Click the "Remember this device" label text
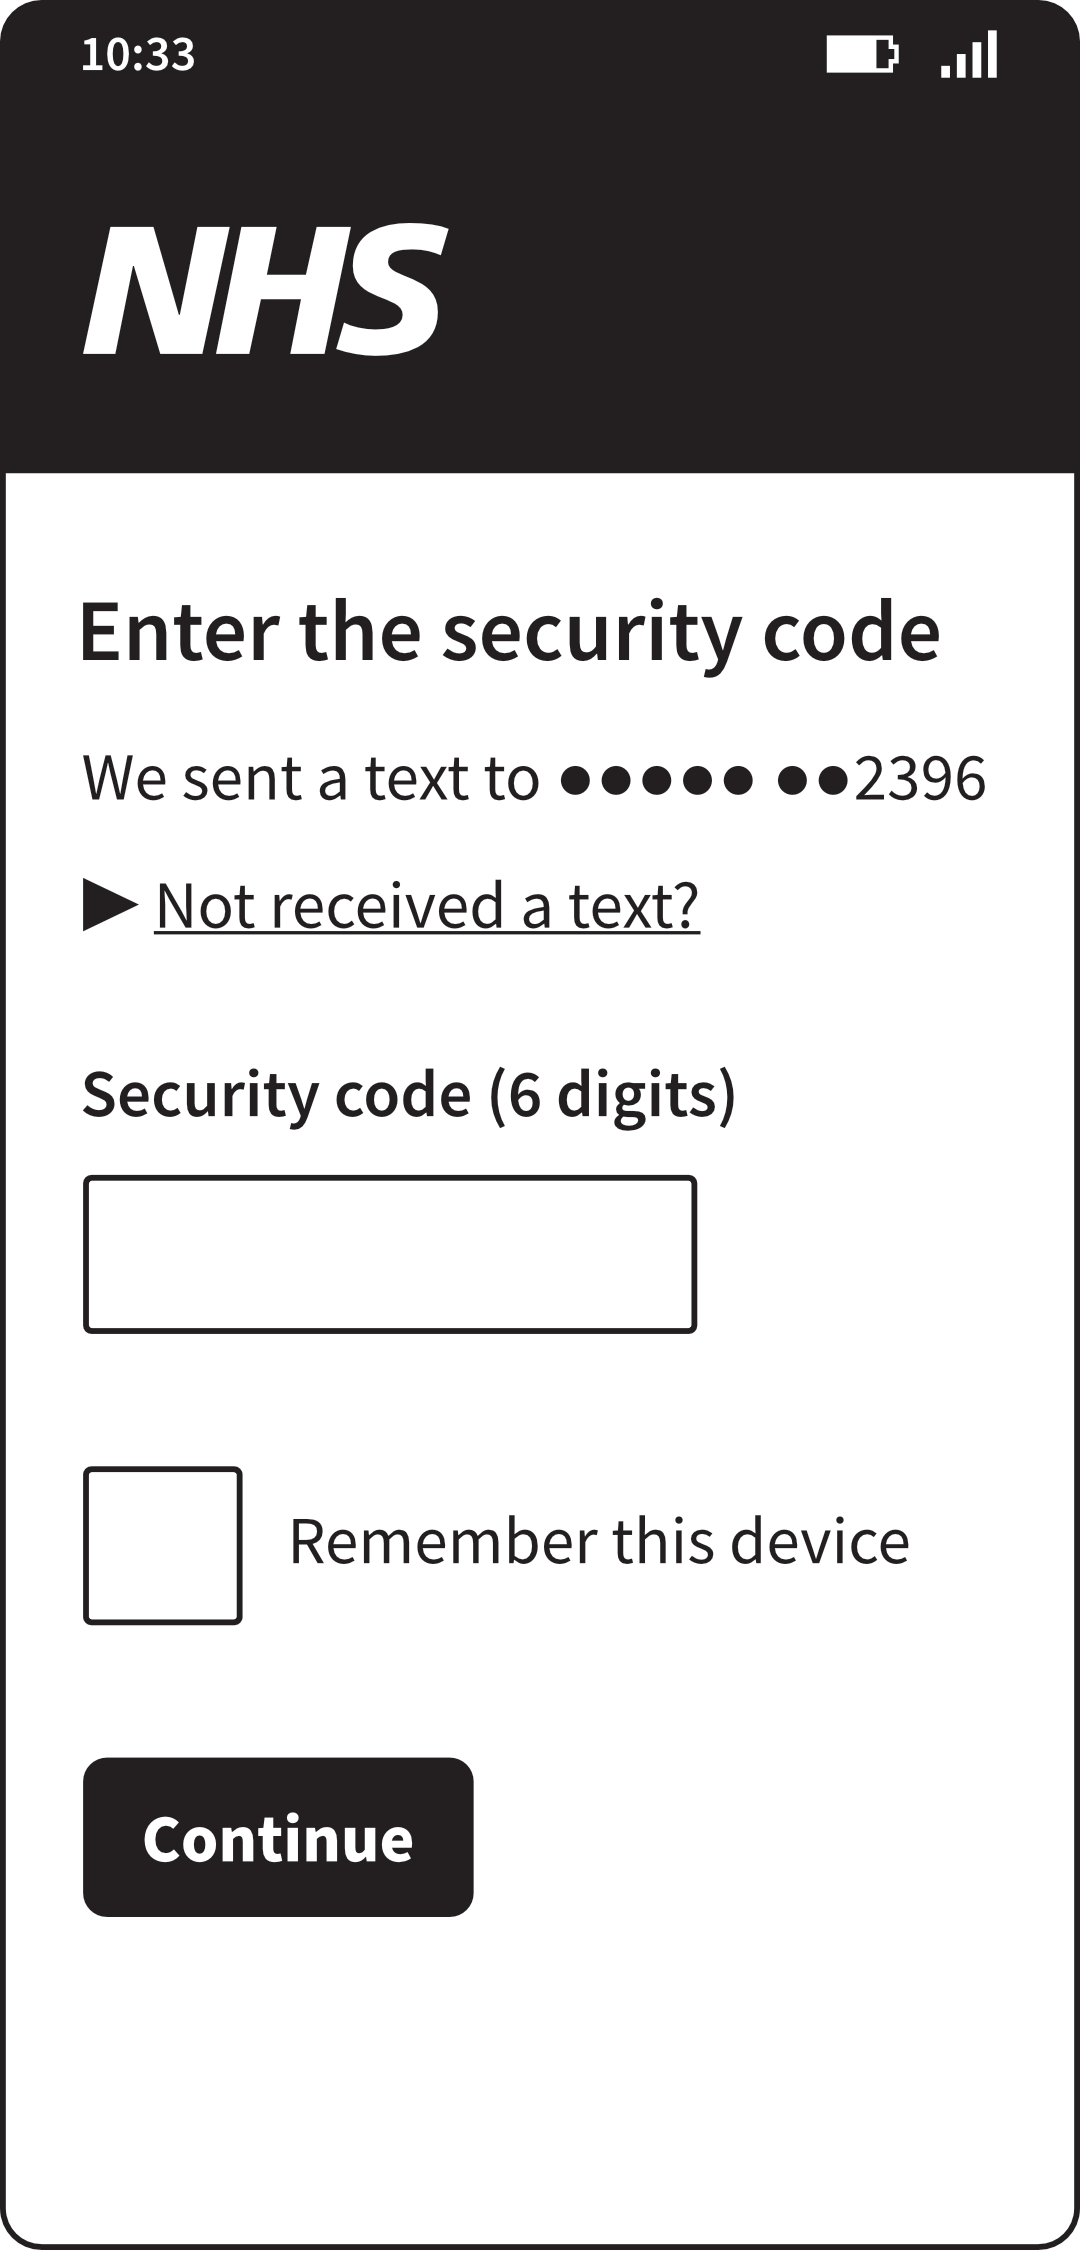 (599, 1541)
